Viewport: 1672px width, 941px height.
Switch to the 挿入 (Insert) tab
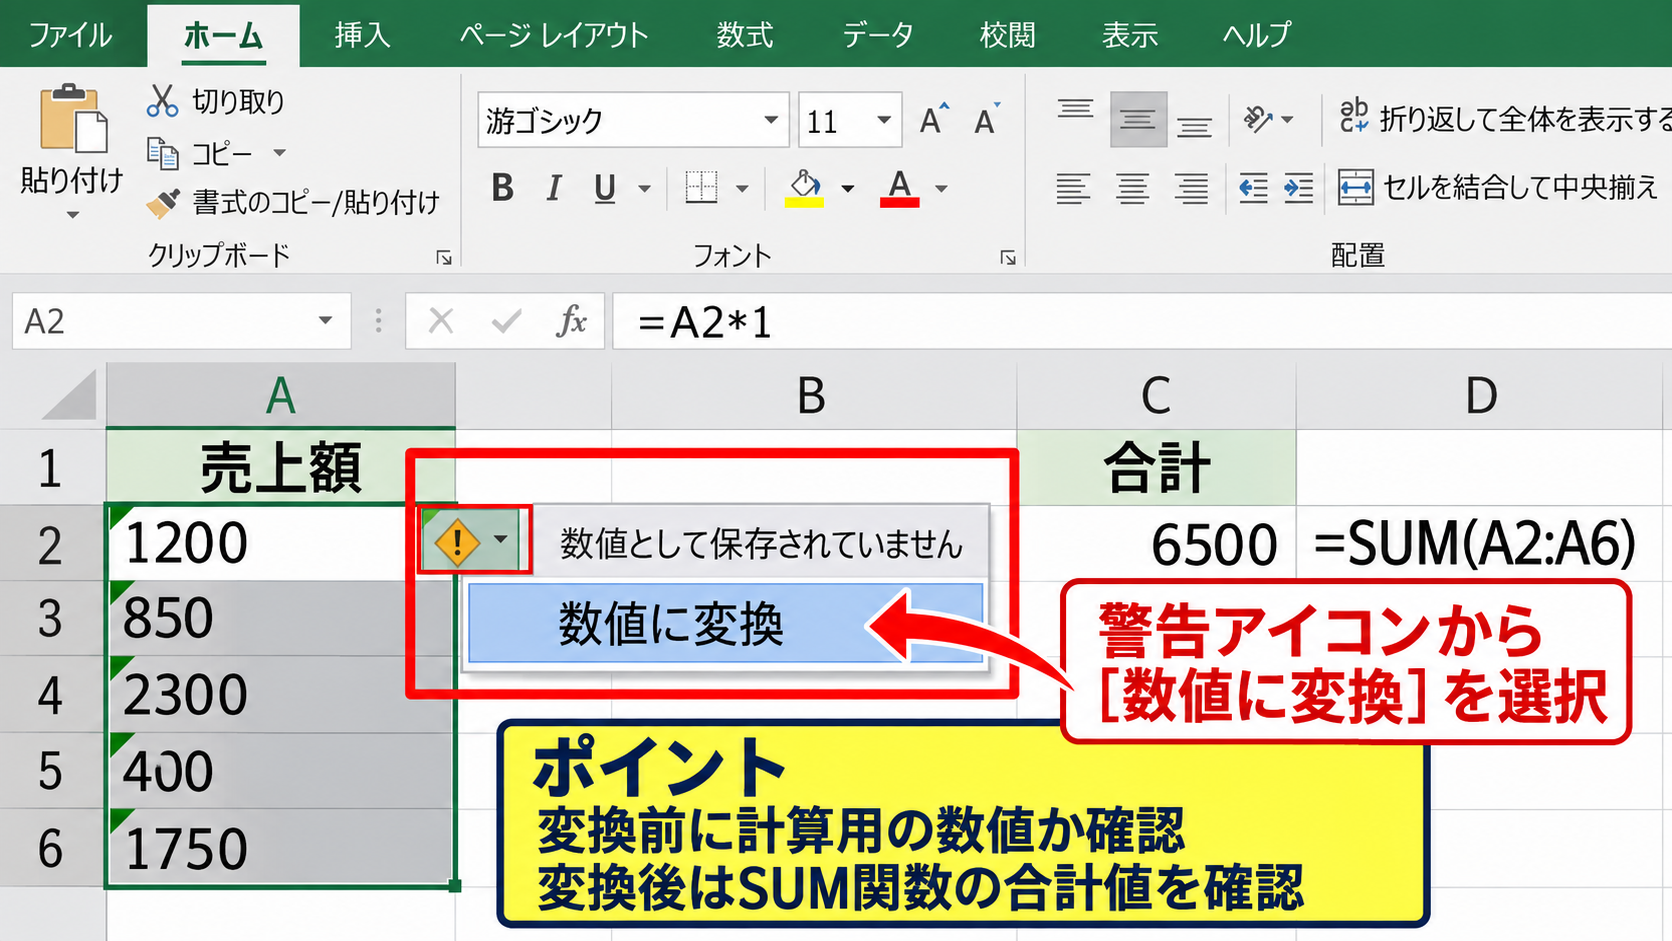pyautogui.click(x=362, y=35)
